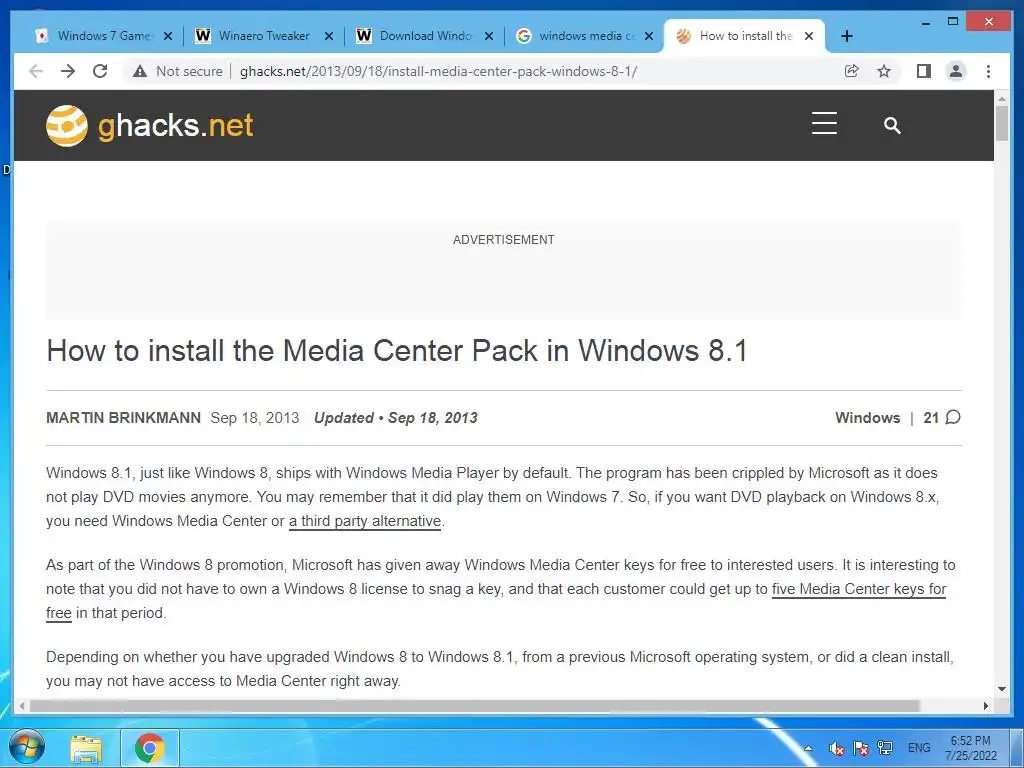Screen dimensions: 1024x768
Task: Close the How to install tab
Action: [808, 36]
